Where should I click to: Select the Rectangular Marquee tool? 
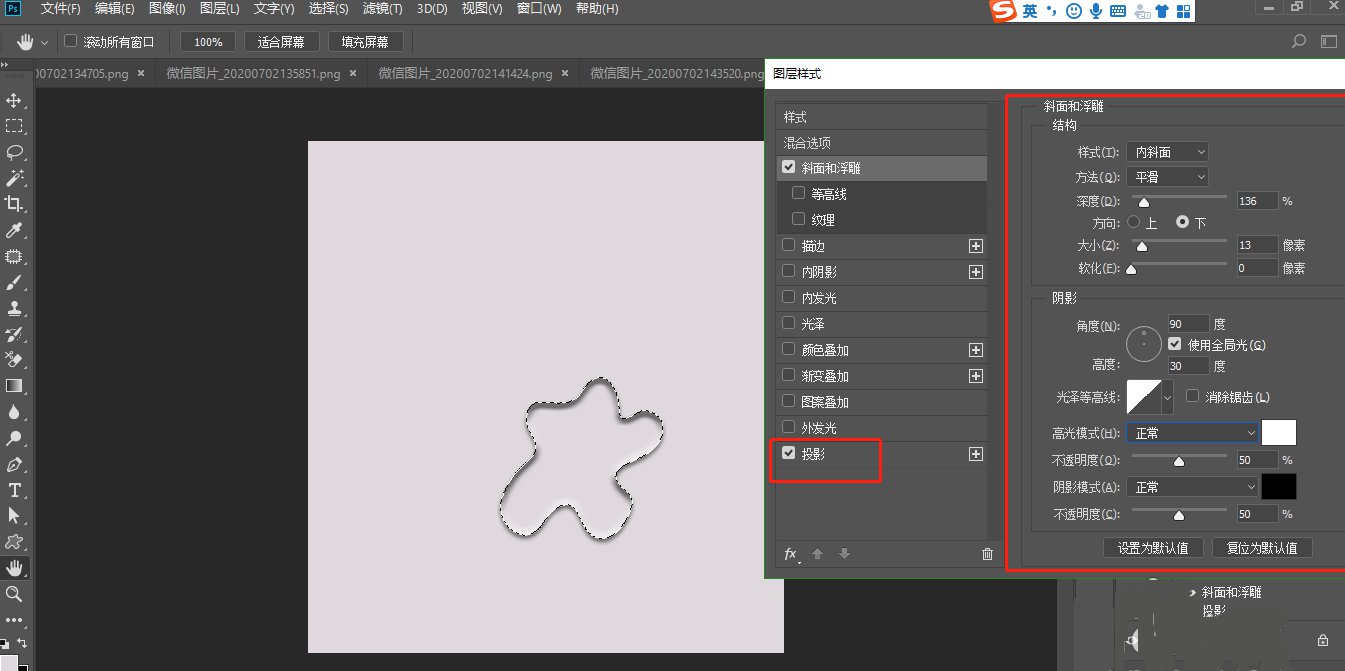pos(15,126)
